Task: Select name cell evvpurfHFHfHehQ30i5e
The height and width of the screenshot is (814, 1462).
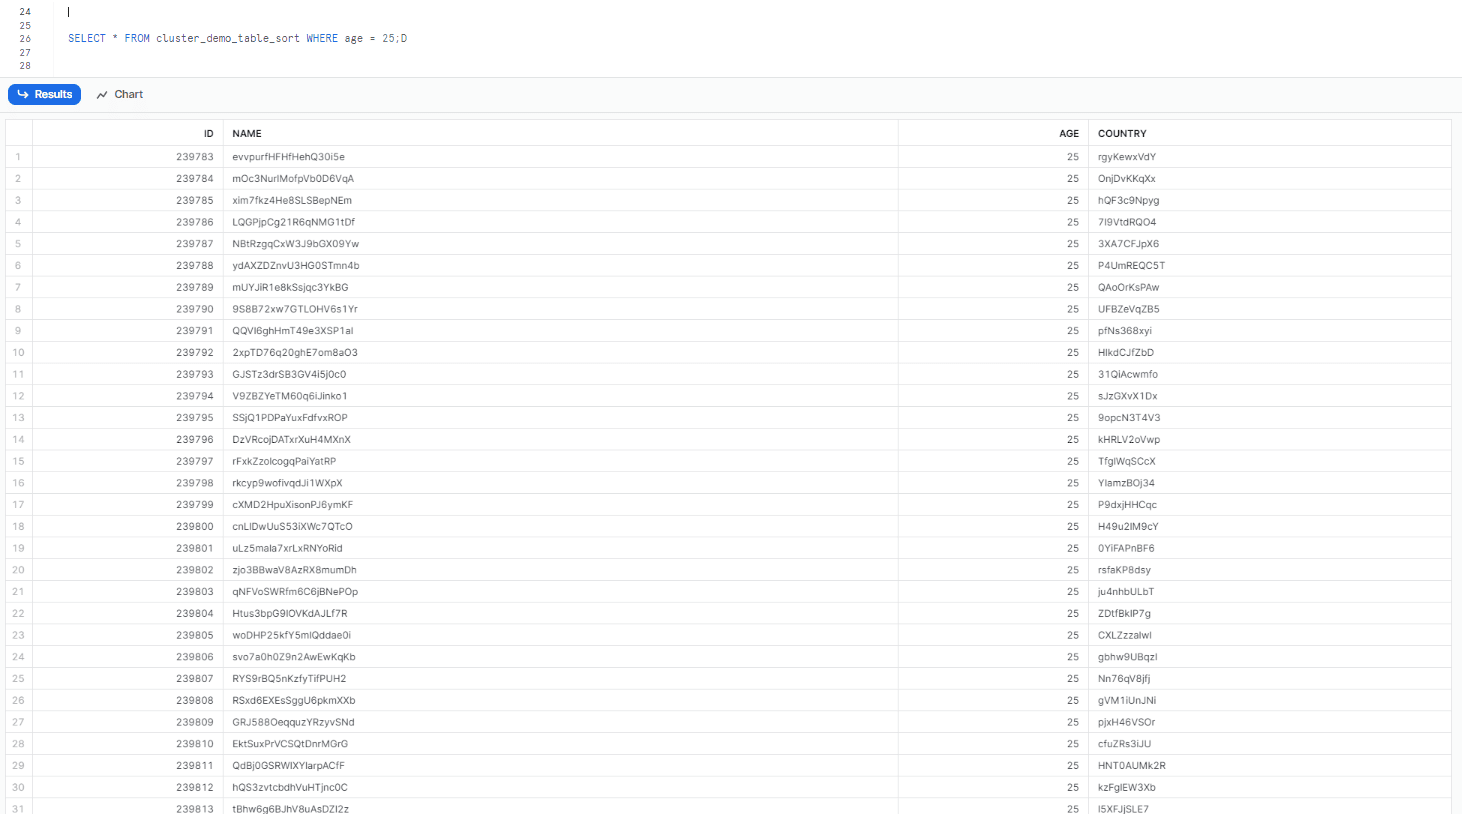Action: pos(288,157)
